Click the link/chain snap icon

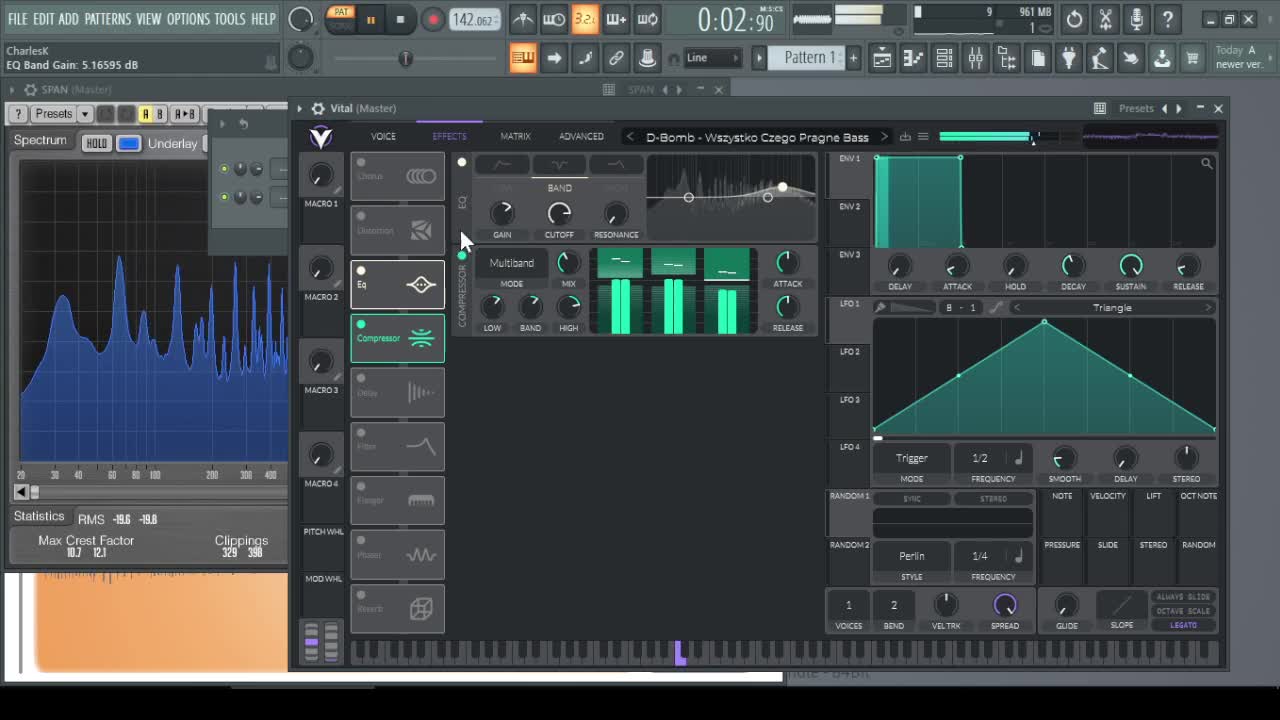pos(616,58)
